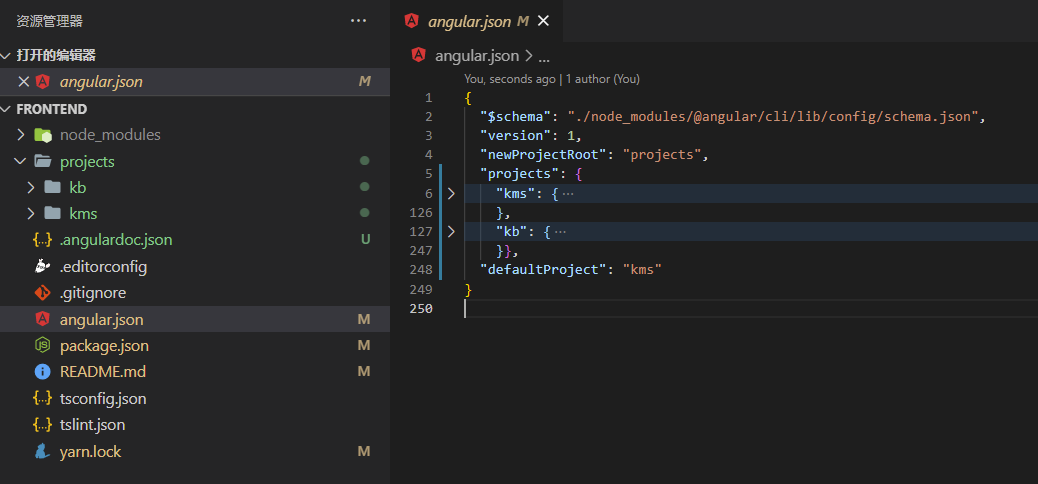Viewport: 1038px width, 484px height.
Task: Close the angular.json editor tab
Action: click(x=543, y=21)
